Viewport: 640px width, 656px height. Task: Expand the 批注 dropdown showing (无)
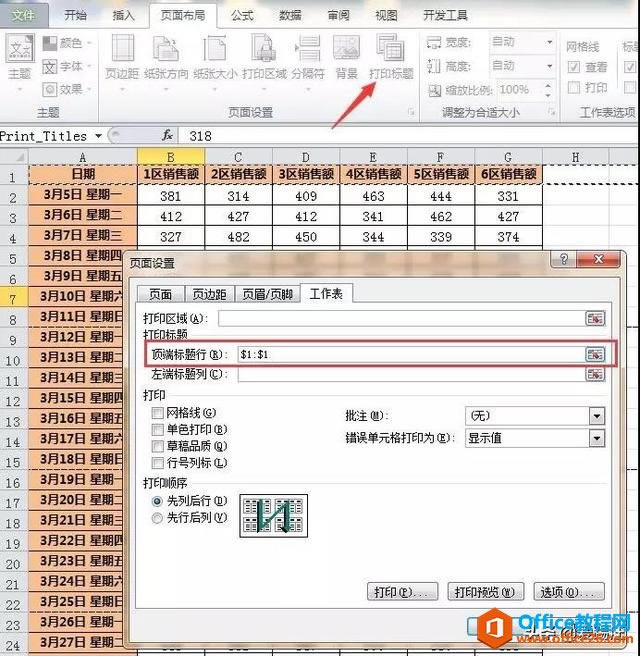[x=597, y=416]
